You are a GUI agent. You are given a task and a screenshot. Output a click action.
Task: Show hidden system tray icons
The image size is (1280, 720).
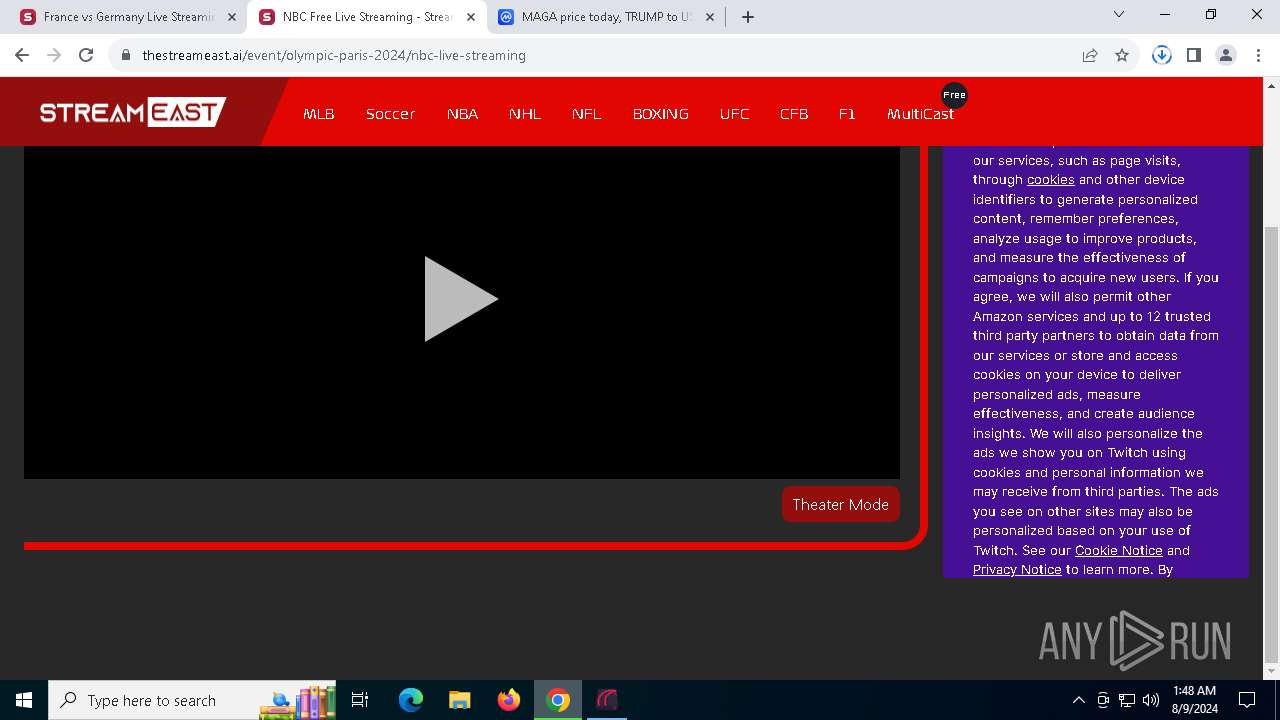pos(1078,700)
